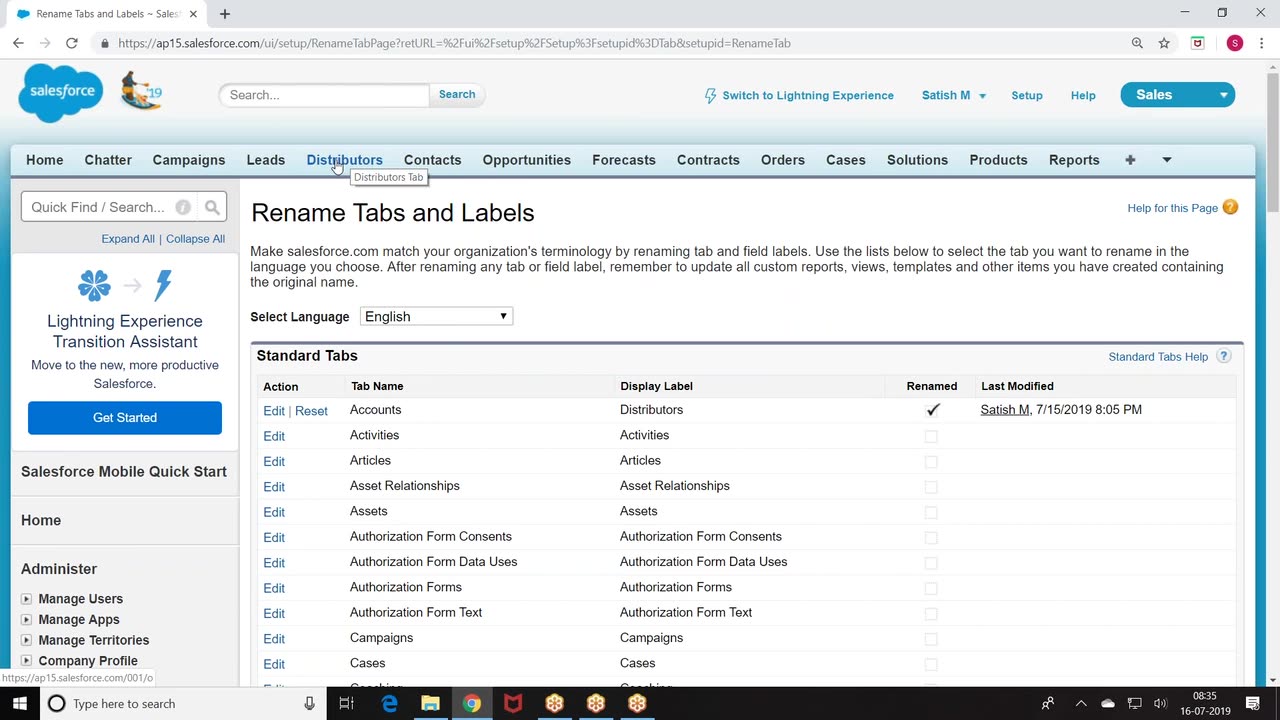Reset the Accounts tab label
This screenshot has width=1280, height=720.
[311, 411]
